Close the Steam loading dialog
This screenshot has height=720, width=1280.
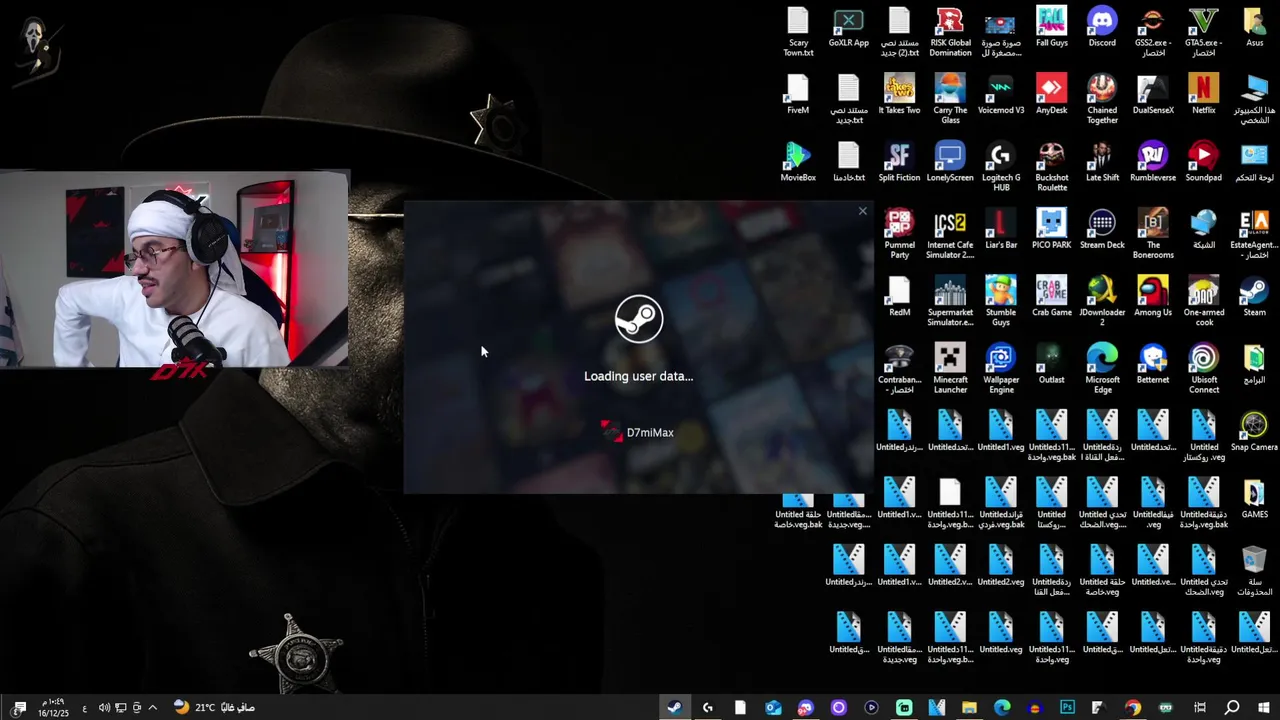tap(862, 211)
